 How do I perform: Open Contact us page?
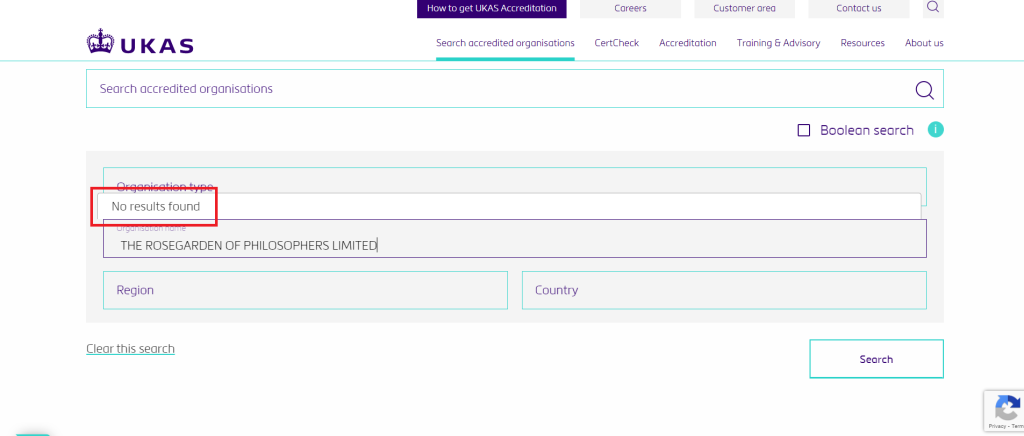(859, 8)
